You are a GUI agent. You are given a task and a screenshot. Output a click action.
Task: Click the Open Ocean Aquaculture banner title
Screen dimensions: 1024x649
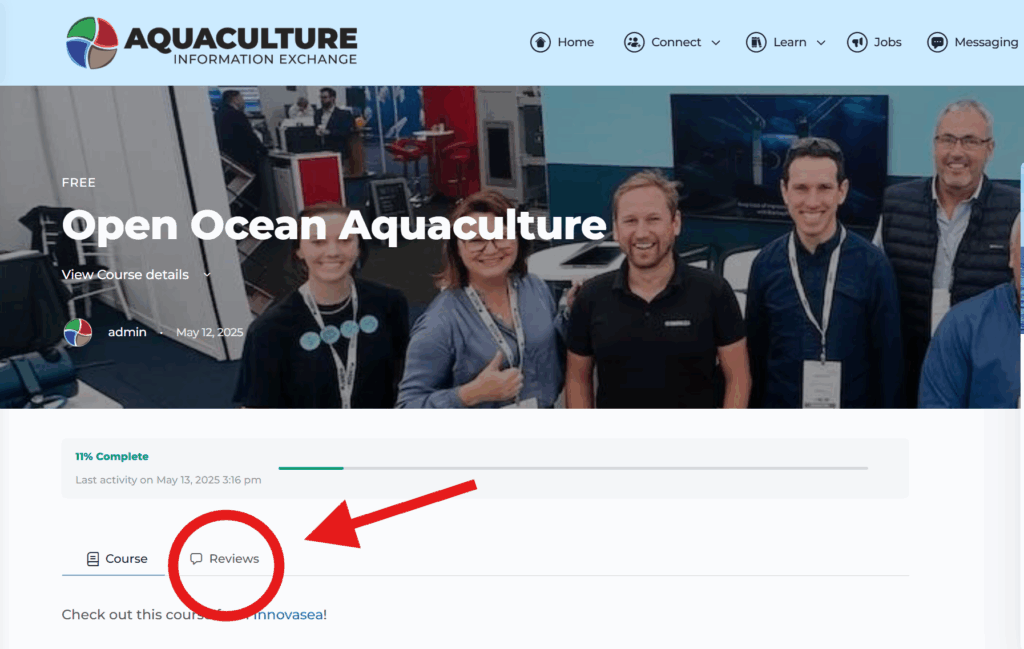[x=334, y=225]
